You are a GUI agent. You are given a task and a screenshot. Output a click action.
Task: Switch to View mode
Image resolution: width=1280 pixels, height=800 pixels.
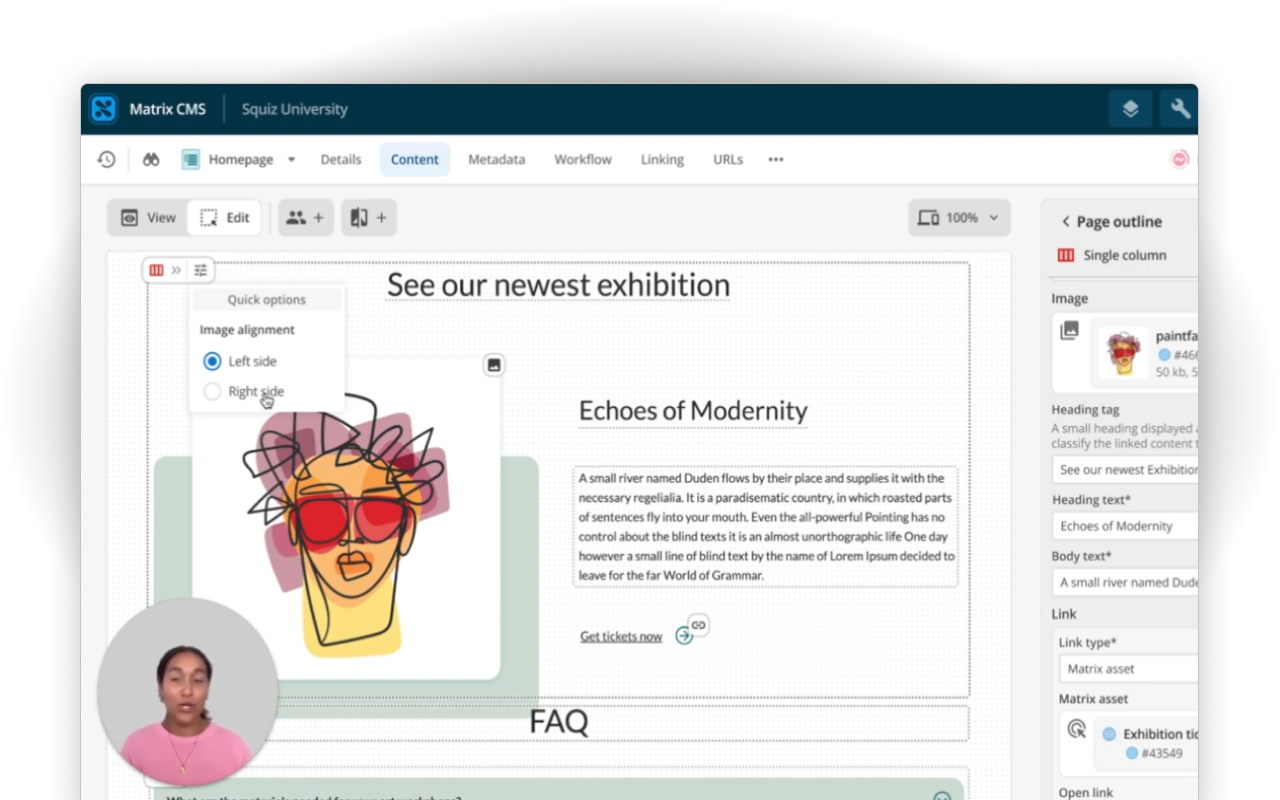coord(148,217)
